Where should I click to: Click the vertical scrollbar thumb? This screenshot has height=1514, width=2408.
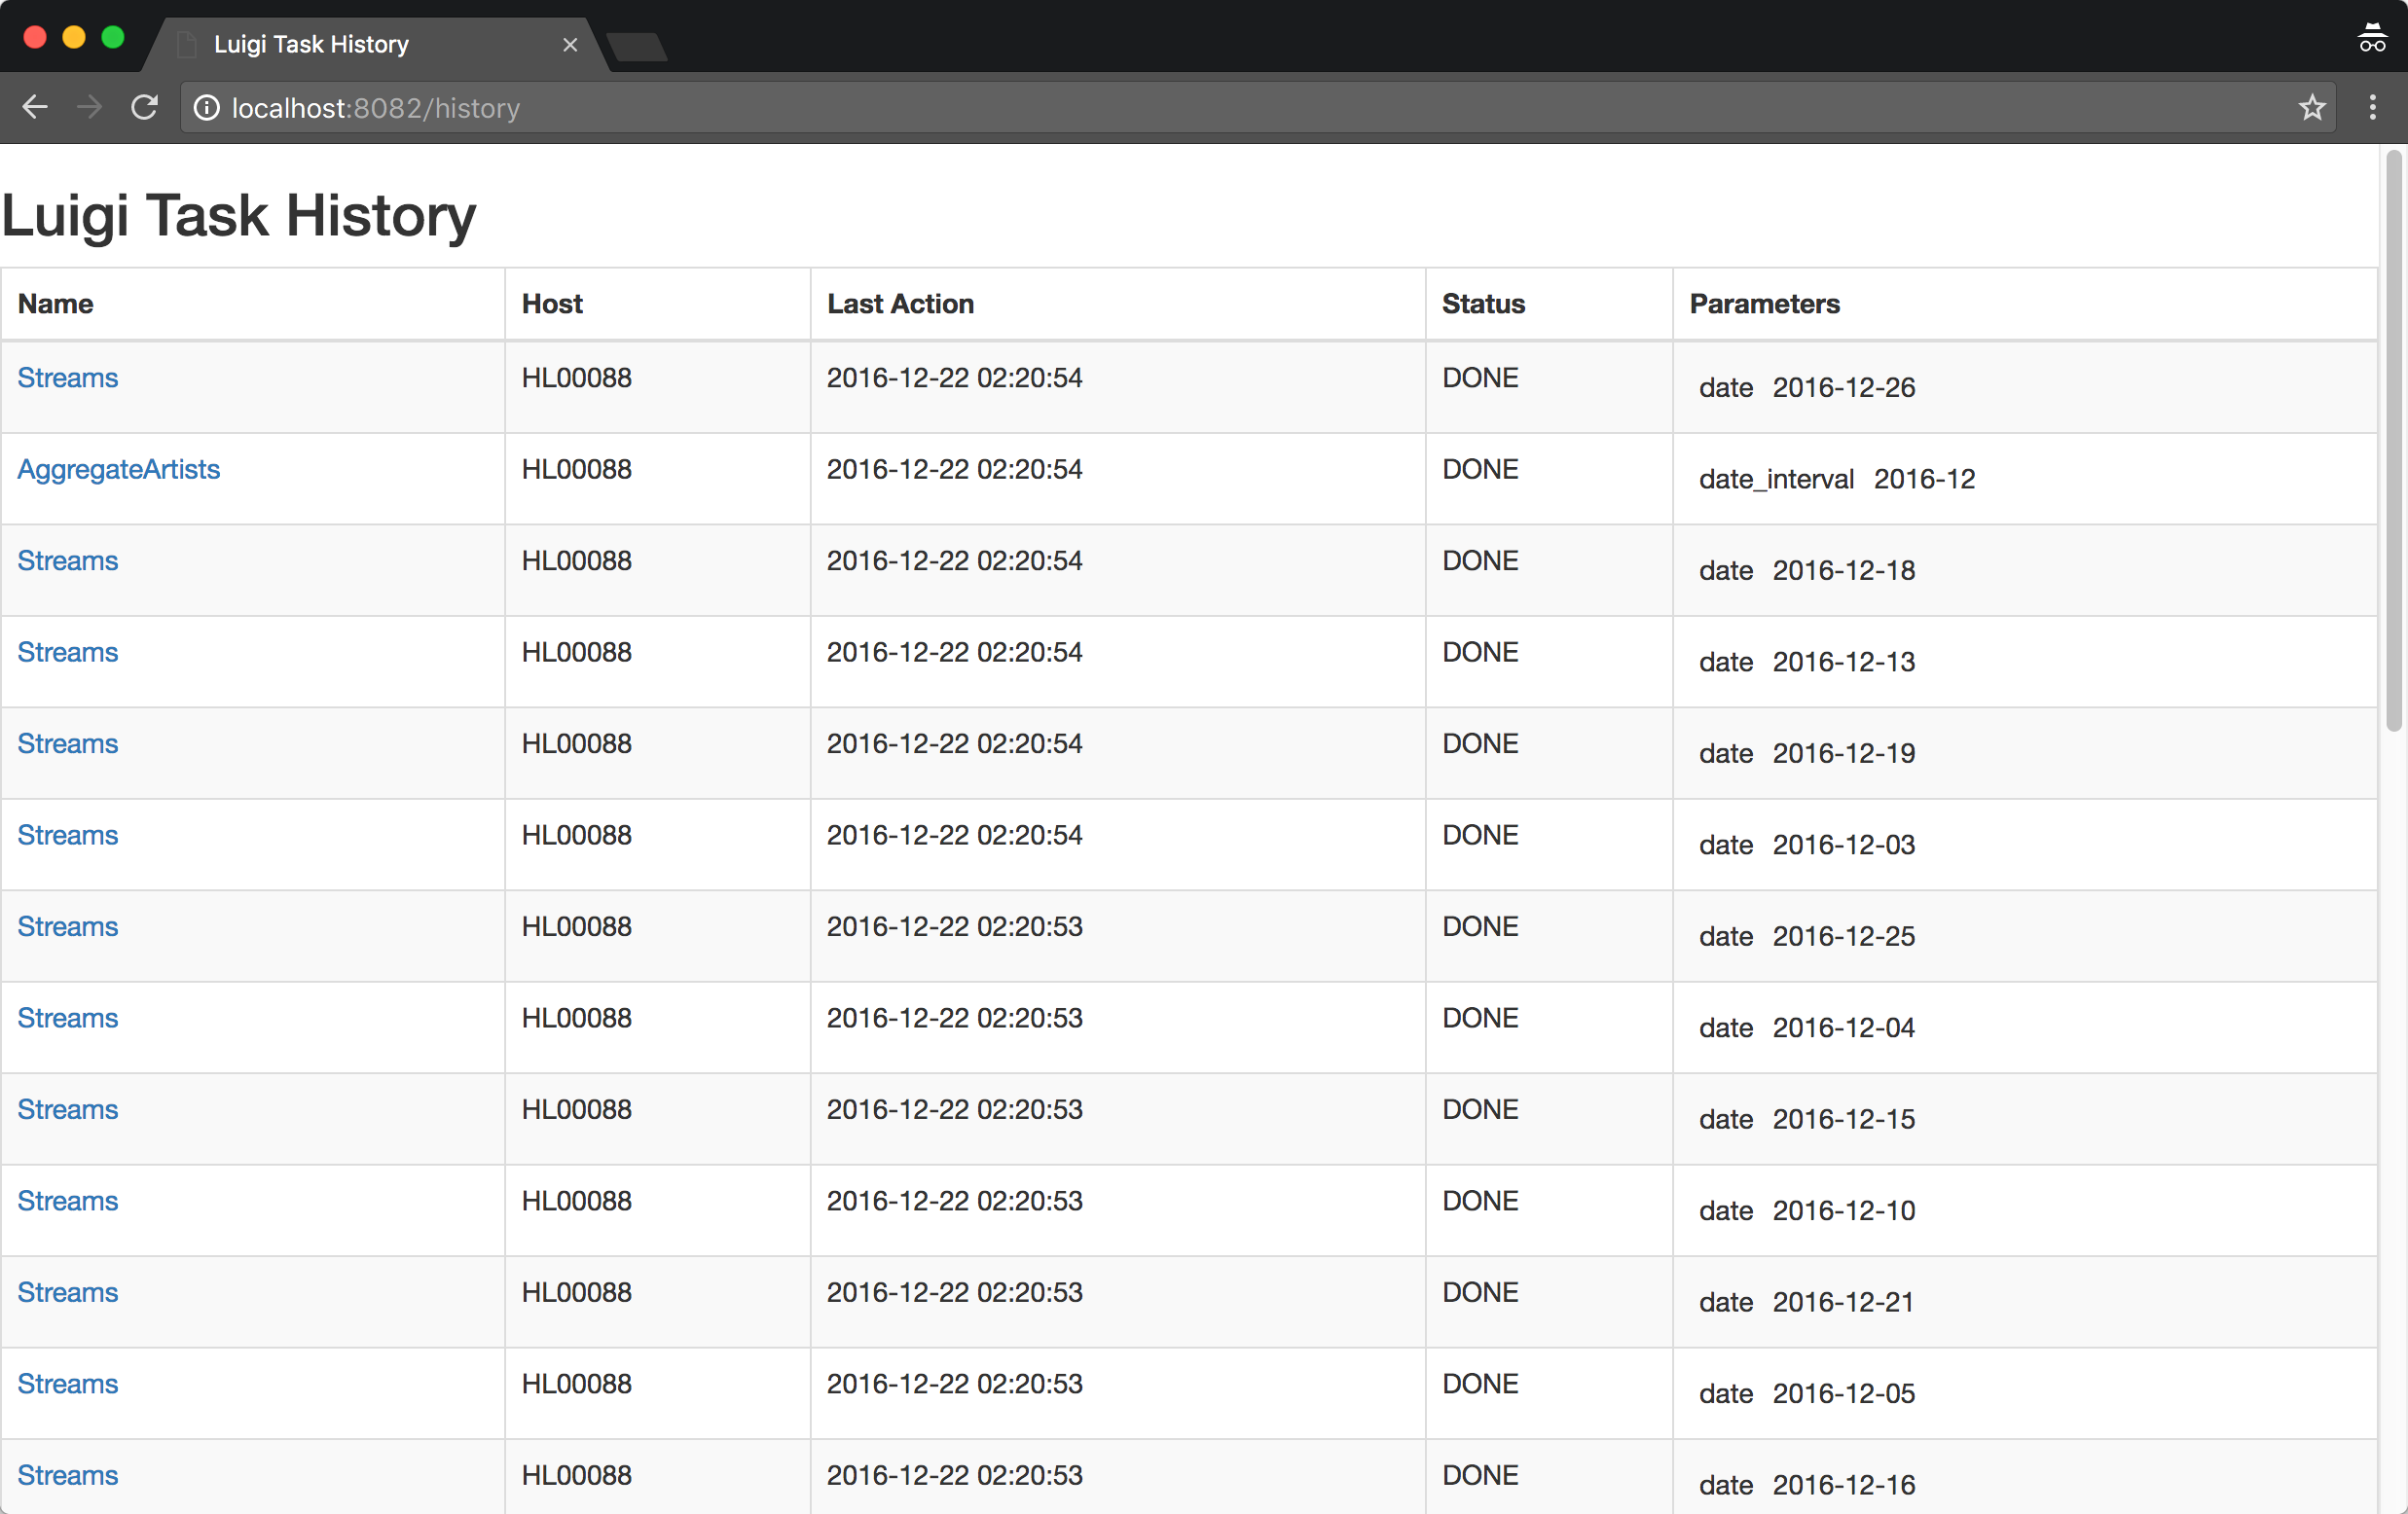2392,440
